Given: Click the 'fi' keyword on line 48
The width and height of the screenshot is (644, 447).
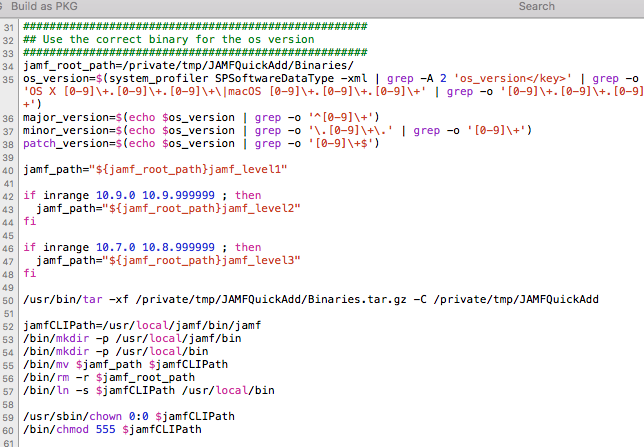Looking at the screenshot, I should click(x=30, y=273).
